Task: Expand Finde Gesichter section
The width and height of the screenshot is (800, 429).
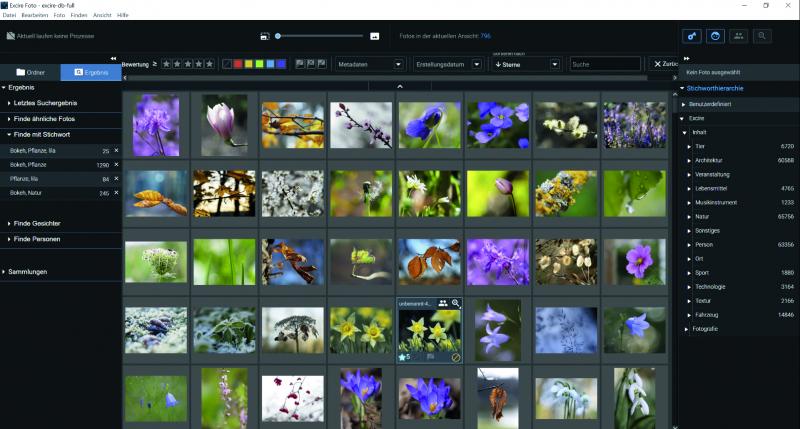Action: click(x=36, y=223)
